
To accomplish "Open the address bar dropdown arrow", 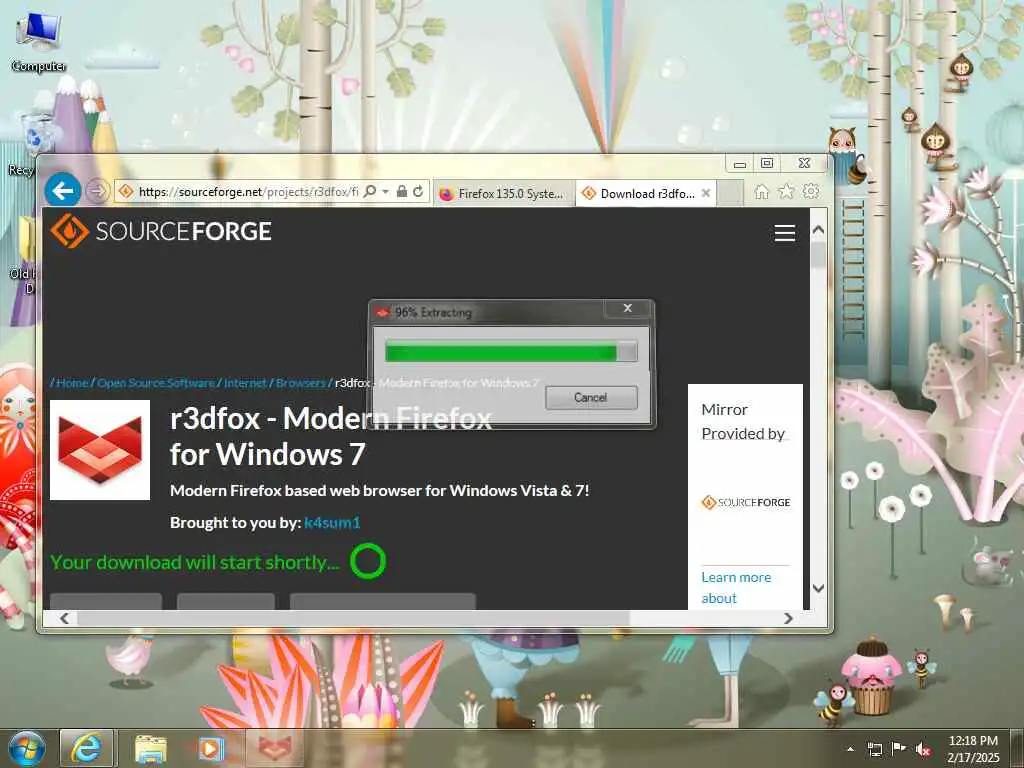I will [x=385, y=191].
